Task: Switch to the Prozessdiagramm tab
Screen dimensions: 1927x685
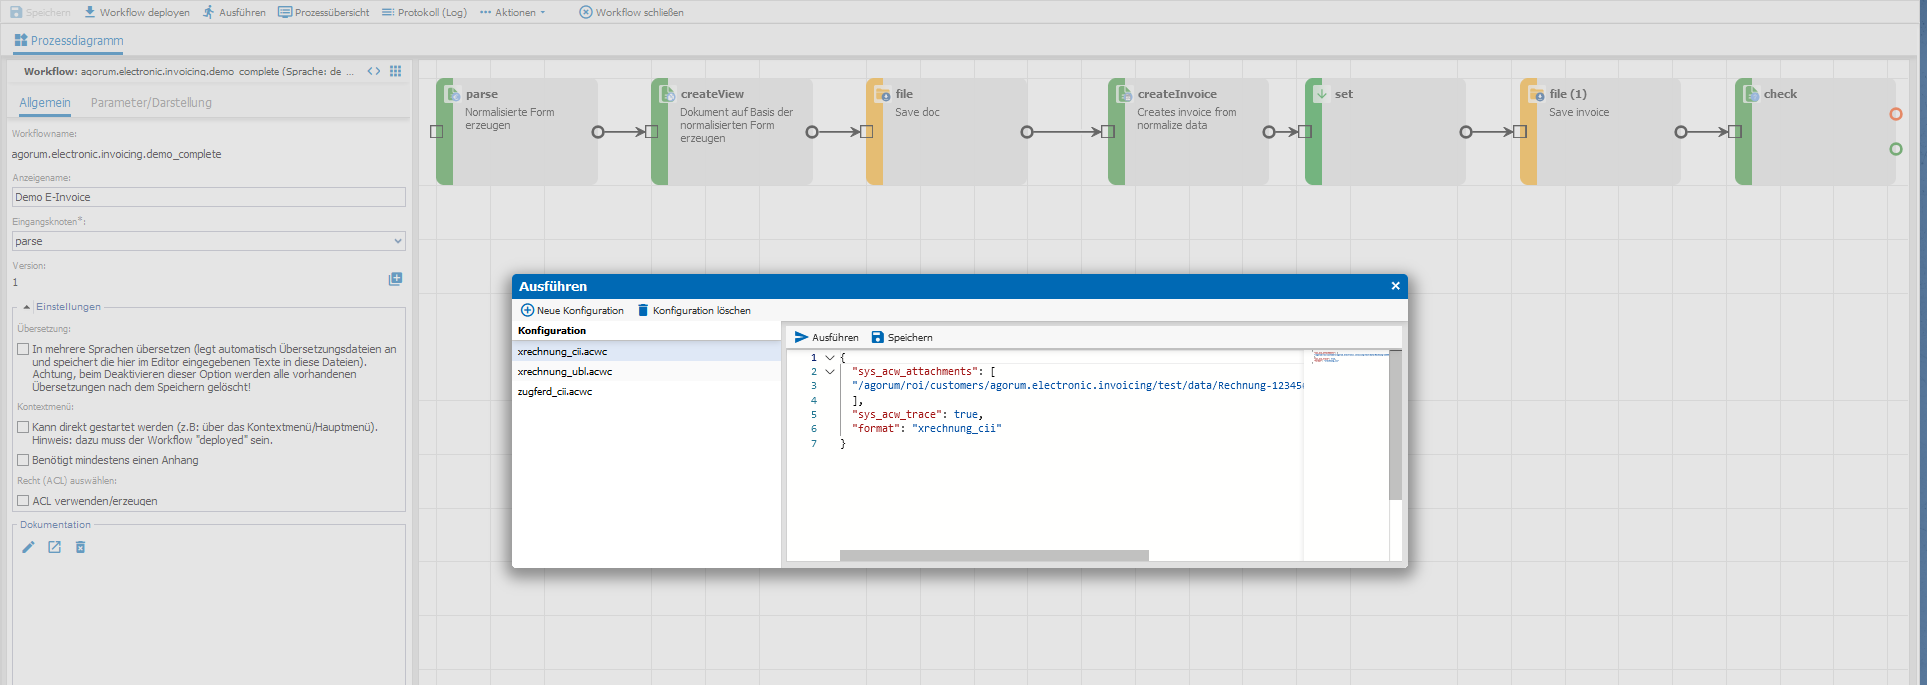Action: click(69, 41)
